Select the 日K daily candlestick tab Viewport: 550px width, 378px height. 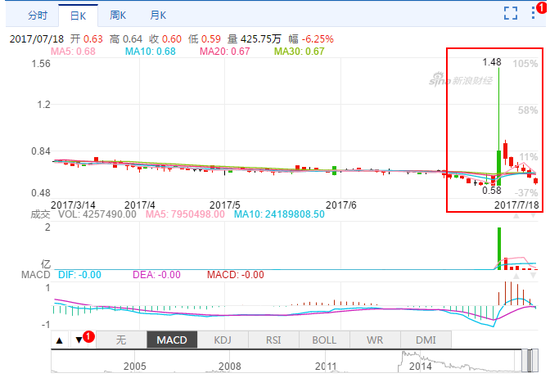[x=78, y=15]
